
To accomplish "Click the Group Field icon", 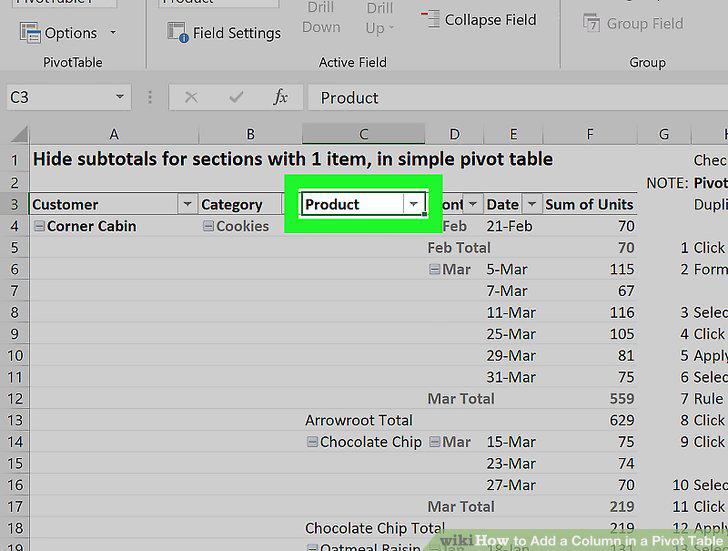I will point(592,23).
